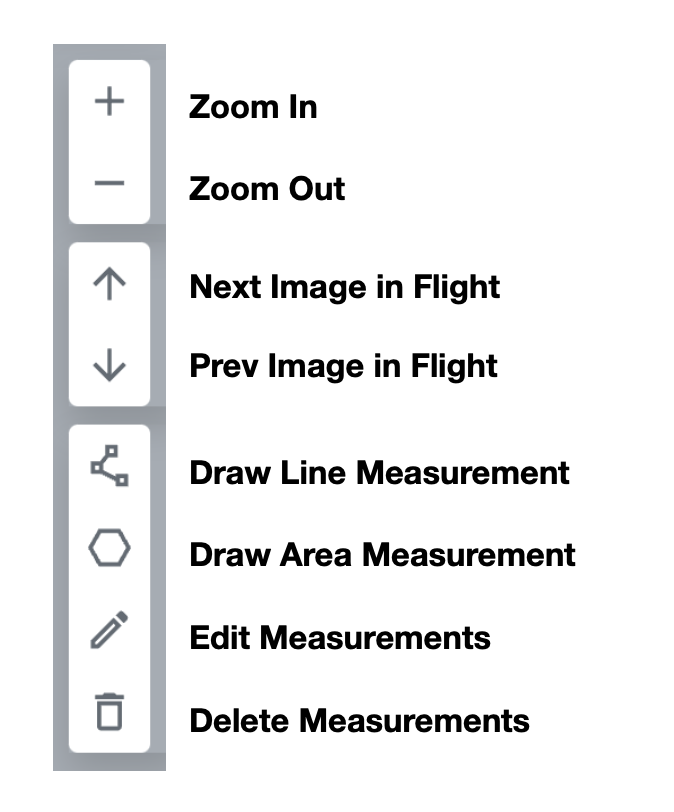Image resolution: width=674 pixels, height=812 pixels.
Task: Select the "Next Image in Flight" label
Action: coord(344,288)
